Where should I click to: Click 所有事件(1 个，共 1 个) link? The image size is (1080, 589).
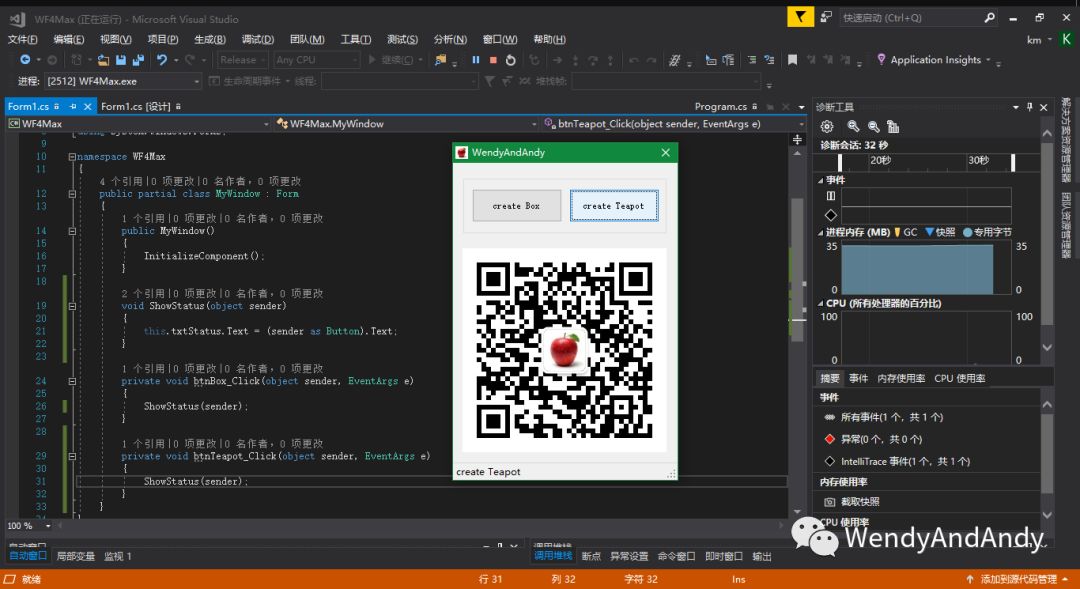[892, 417]
